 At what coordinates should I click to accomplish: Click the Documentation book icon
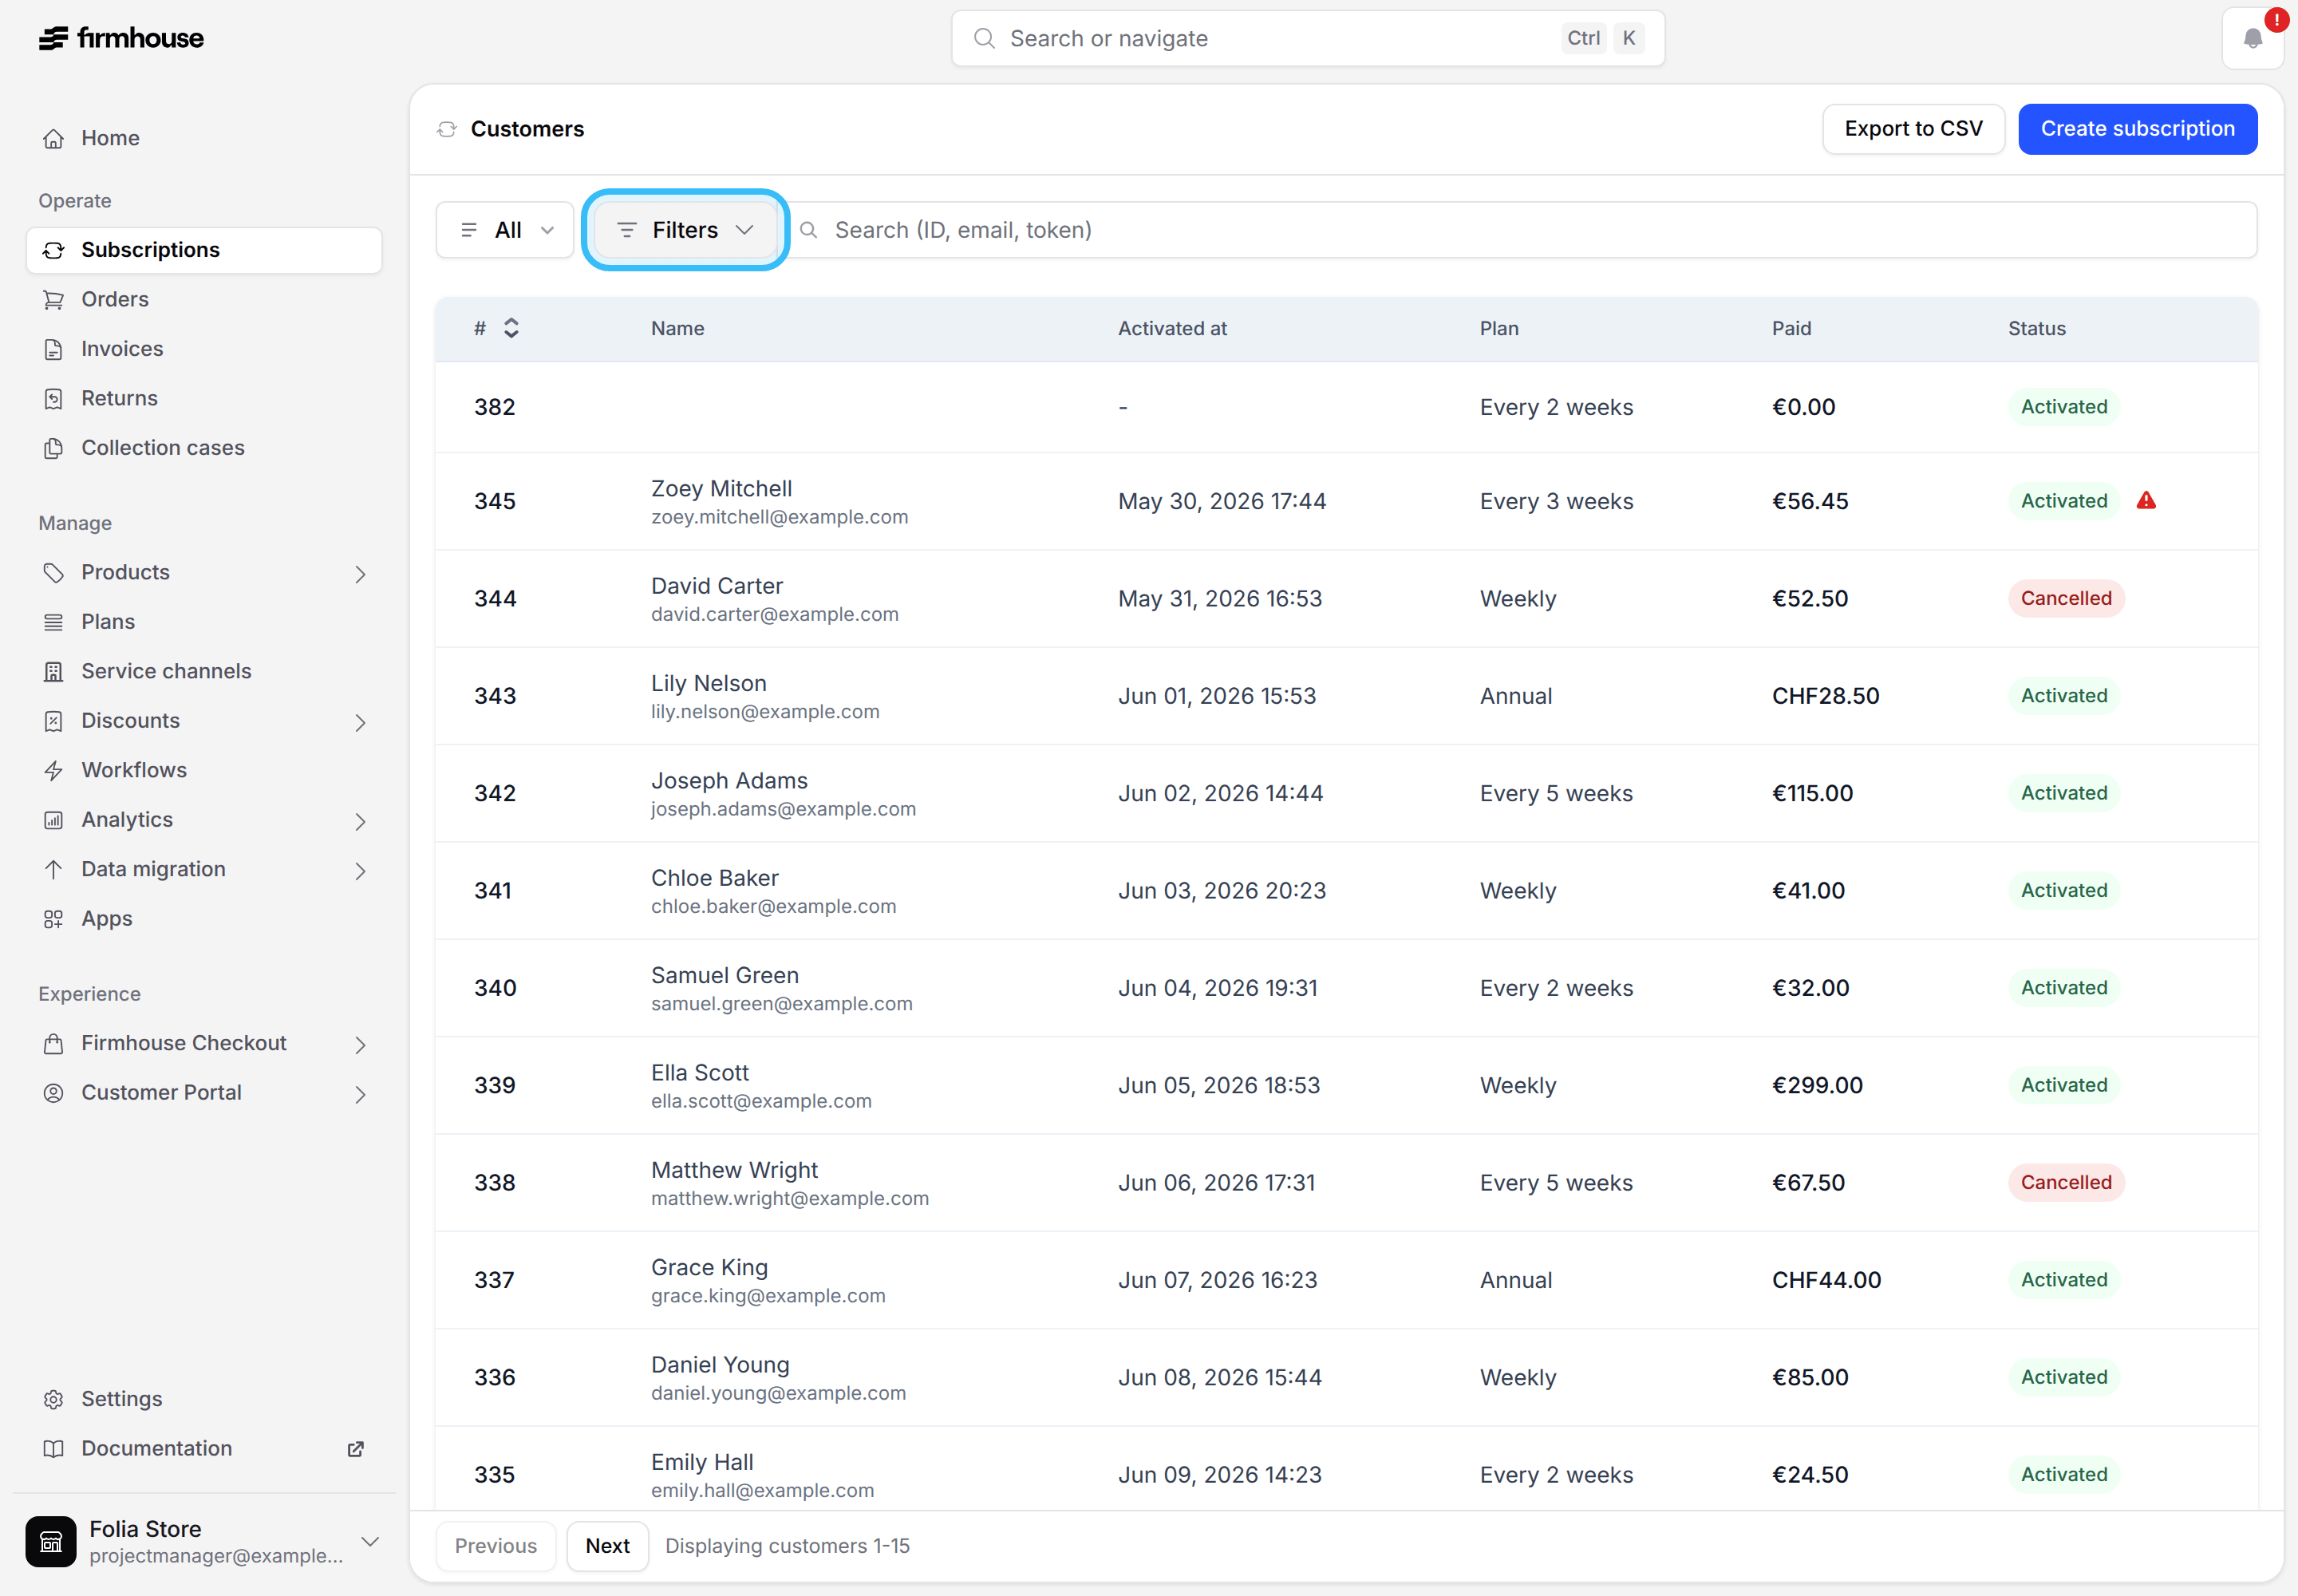(x=54, y=1449)
